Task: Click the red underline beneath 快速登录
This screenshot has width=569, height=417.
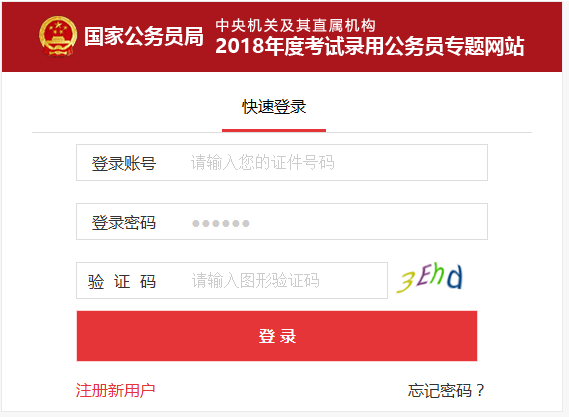Action: [x=274, y=130]
